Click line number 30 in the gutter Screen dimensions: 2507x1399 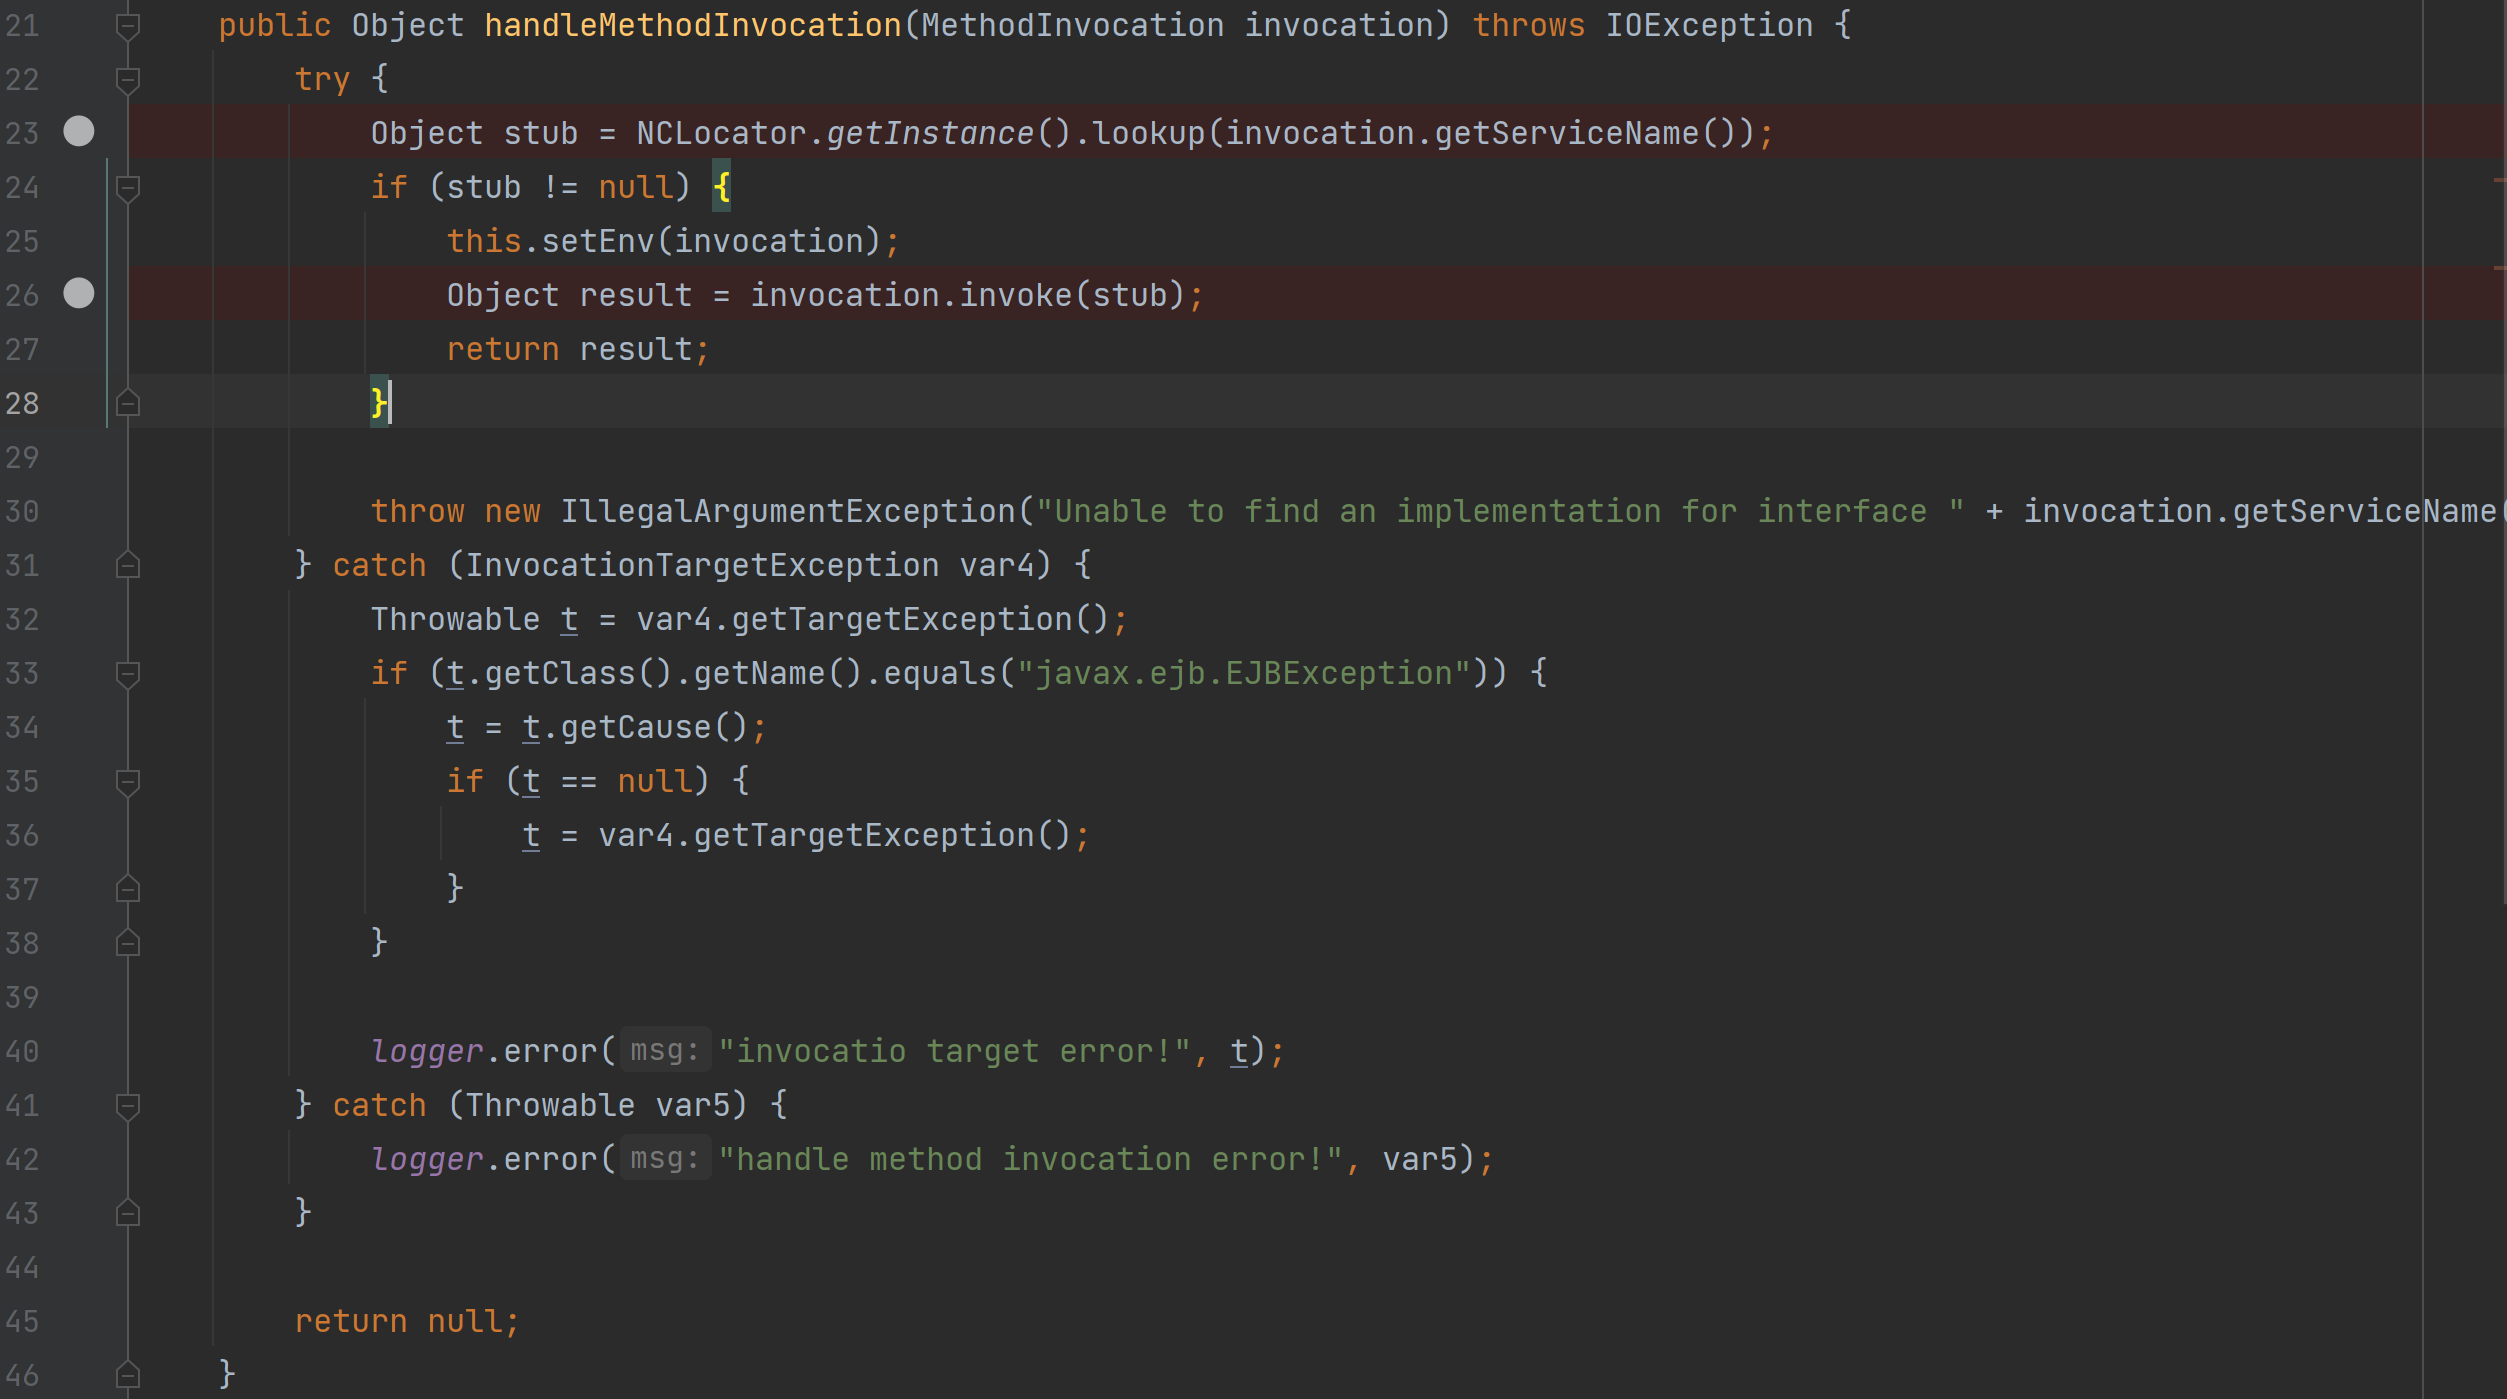click(x=22, y=512)
